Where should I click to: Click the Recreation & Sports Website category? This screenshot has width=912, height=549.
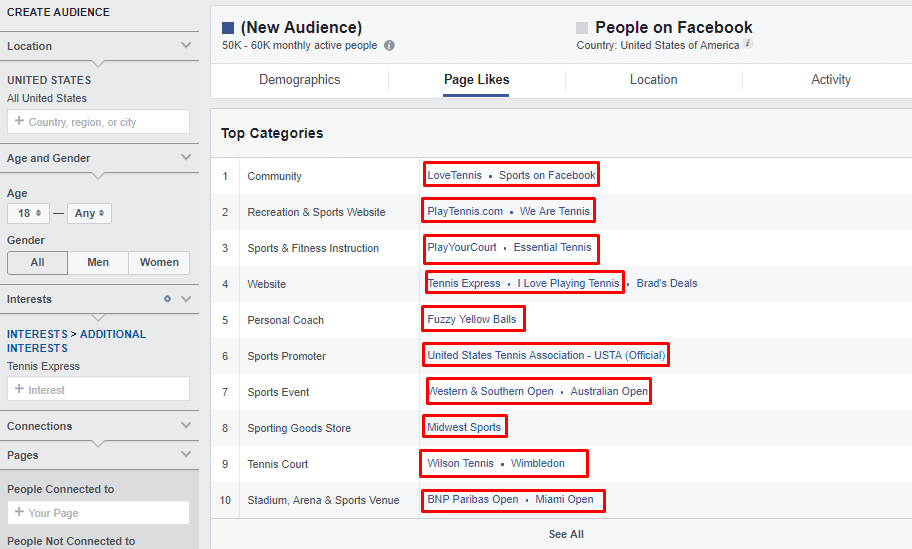316,212
